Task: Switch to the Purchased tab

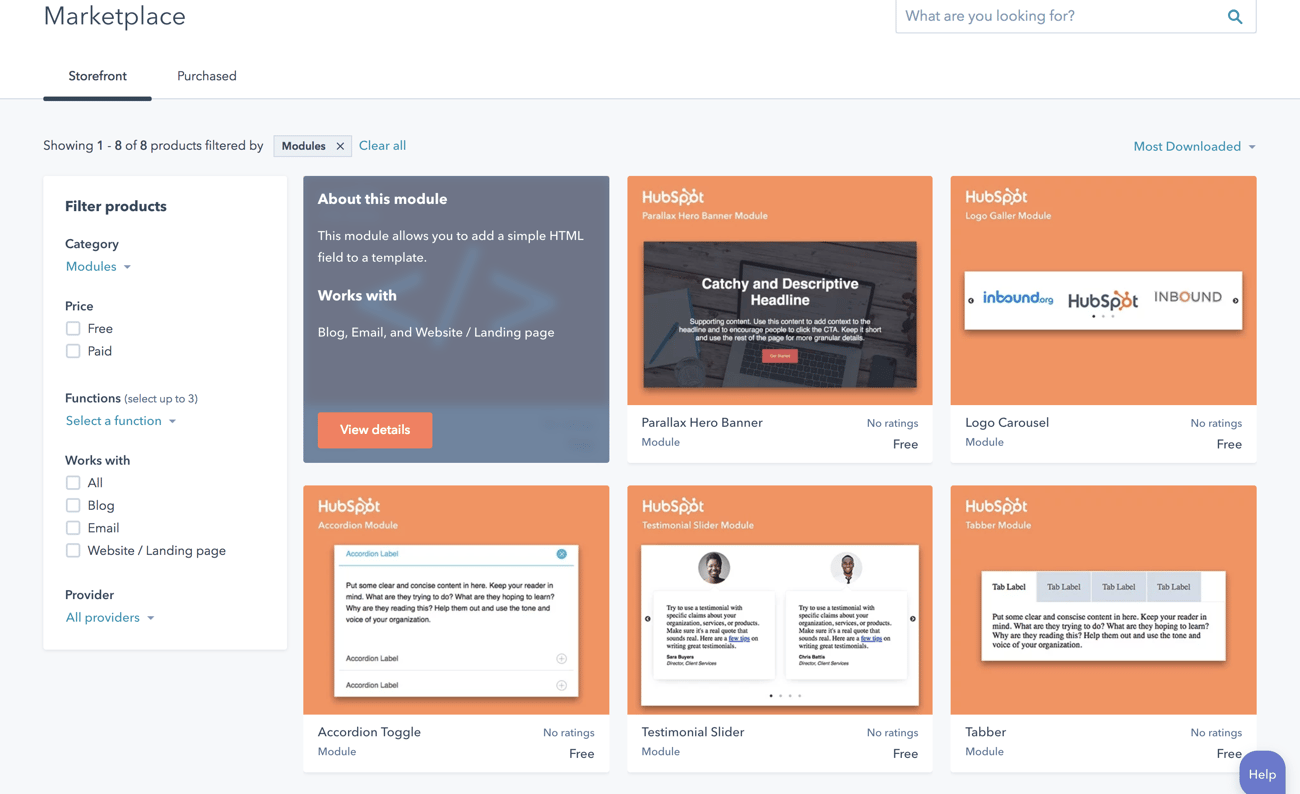Action: point(207,76)
